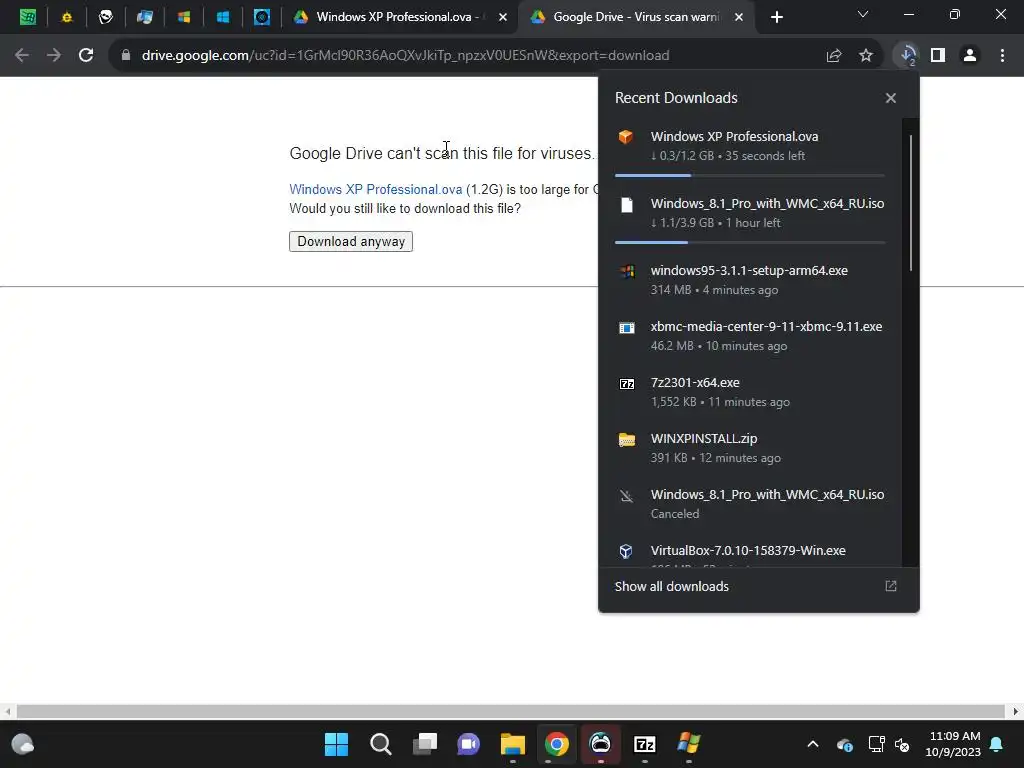Viewport: 1024px width, 768px height.
Task: Reload the current page
Action: pyautogui.click(x=86, y=56)
